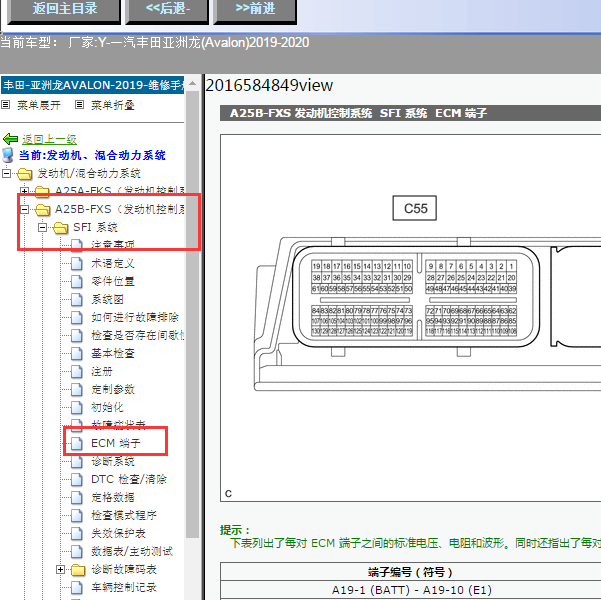Viewport: 601px width, 600px height.
Task: Click document icon beside 零件位置
Action: tap(77, 281)
